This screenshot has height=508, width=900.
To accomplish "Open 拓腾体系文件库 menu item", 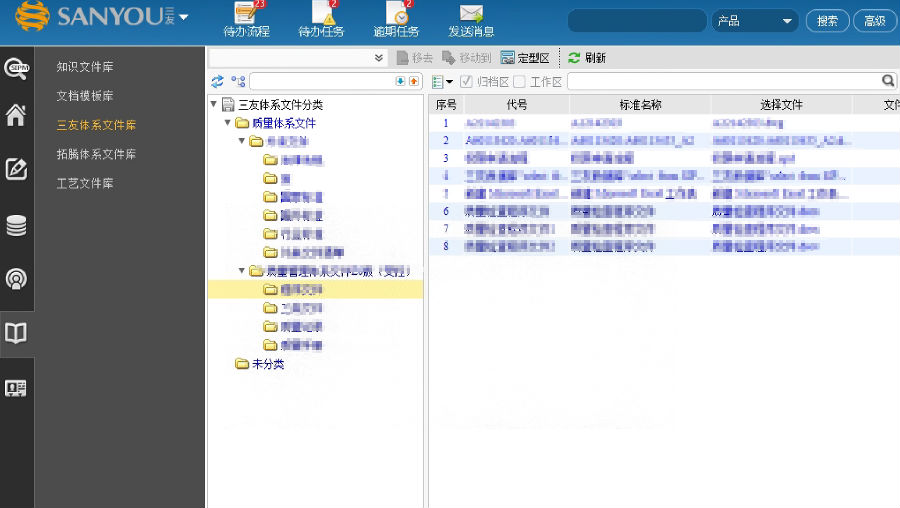I will click(x=96, y=154).
